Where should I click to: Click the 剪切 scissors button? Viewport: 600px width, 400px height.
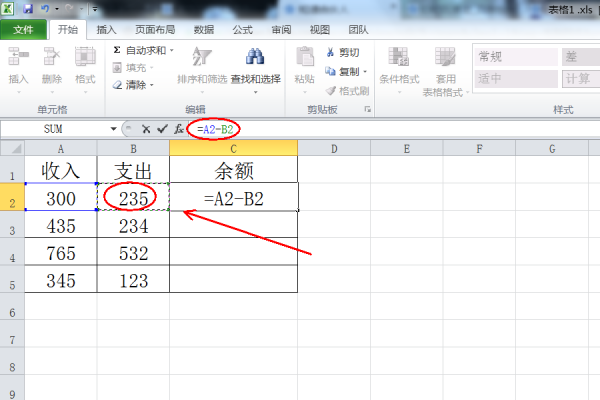tap(343, 52)
